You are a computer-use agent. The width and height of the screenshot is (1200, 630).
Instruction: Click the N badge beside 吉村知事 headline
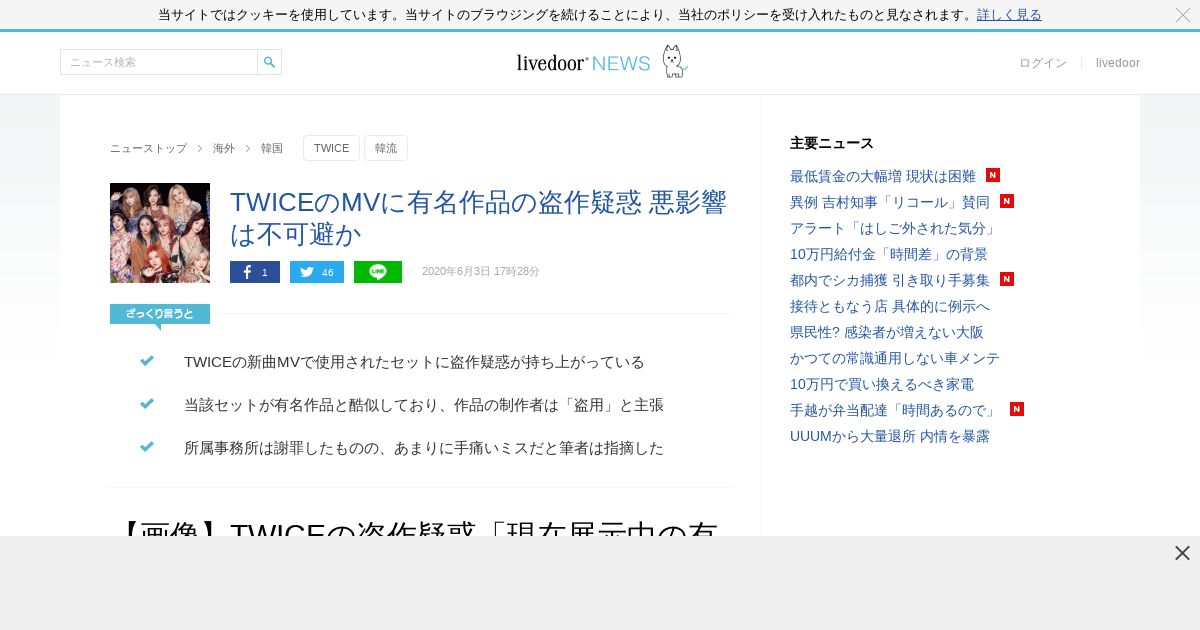click(x=1007, y=201)
